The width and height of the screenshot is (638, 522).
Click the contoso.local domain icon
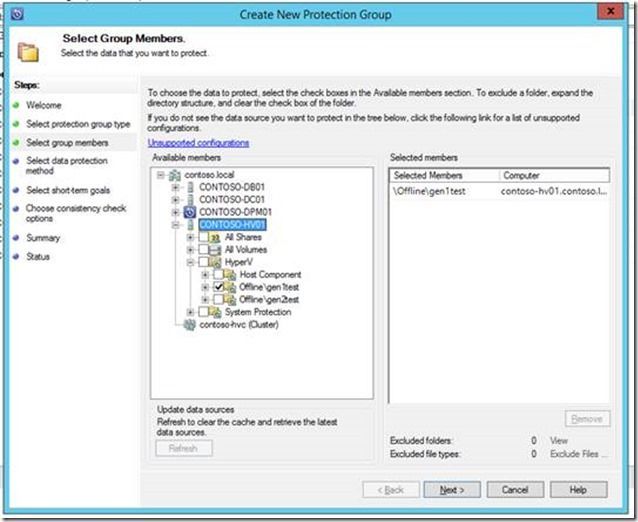pyautogui.click(x=175, y=175)
